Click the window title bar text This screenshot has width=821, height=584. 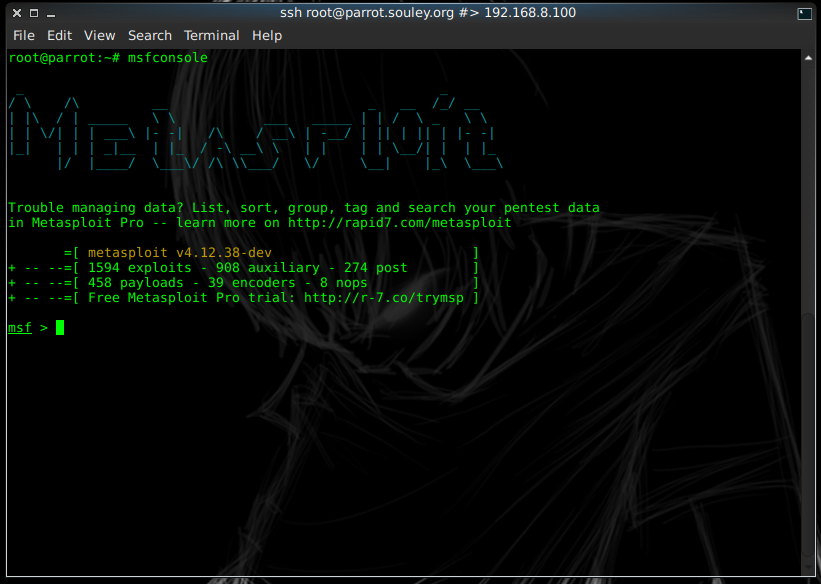[x=428, y=13]
